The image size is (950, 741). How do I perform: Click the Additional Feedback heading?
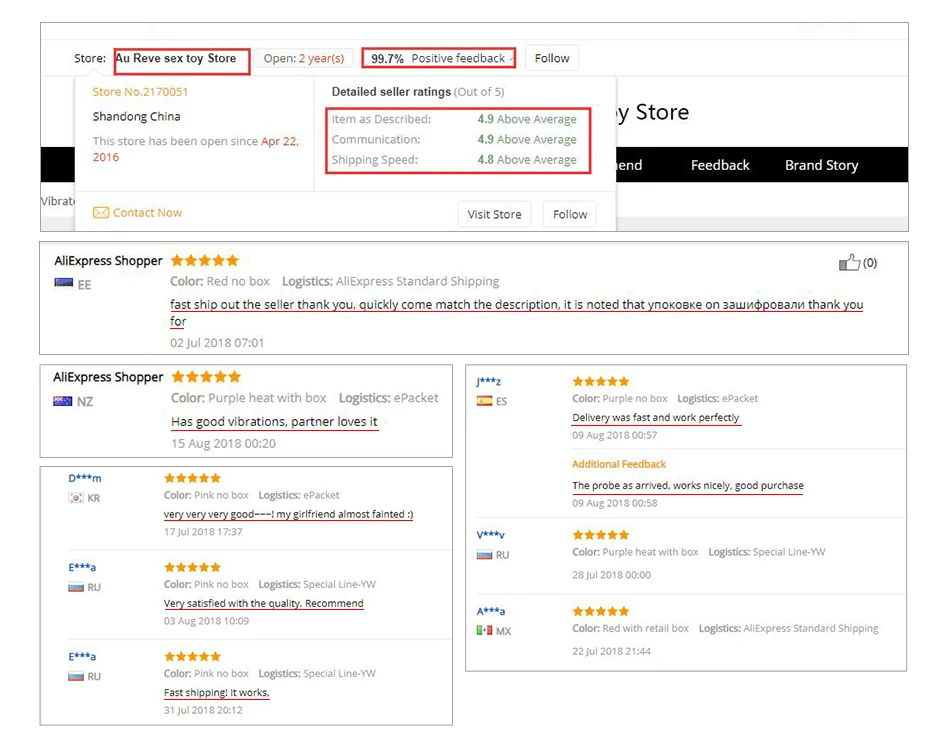619,464
